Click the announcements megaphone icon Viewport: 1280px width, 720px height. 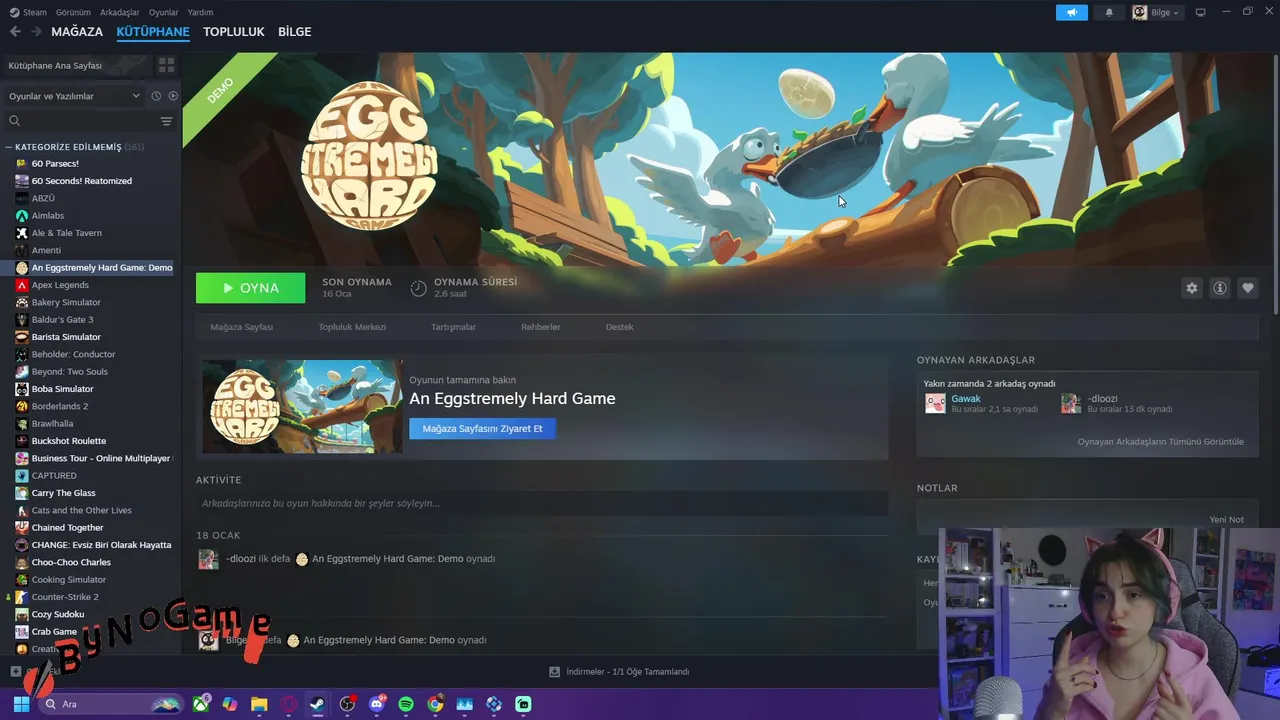[1071, 12]
